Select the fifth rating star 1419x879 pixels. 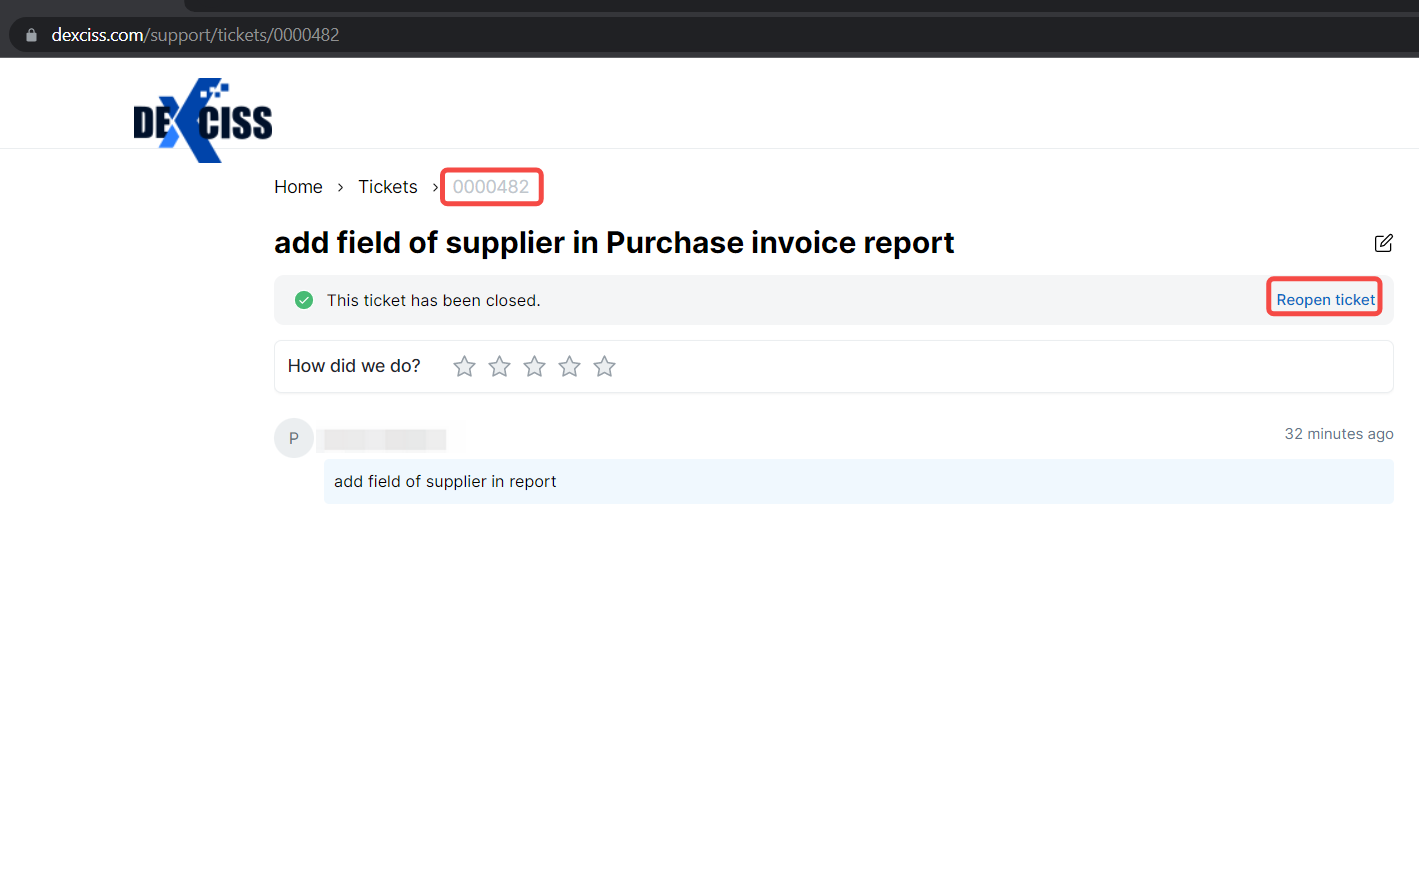(604, 366)
